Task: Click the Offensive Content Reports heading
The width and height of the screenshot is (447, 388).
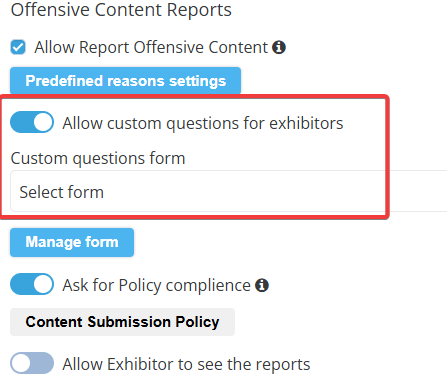Action: click(x=121, y=10)
